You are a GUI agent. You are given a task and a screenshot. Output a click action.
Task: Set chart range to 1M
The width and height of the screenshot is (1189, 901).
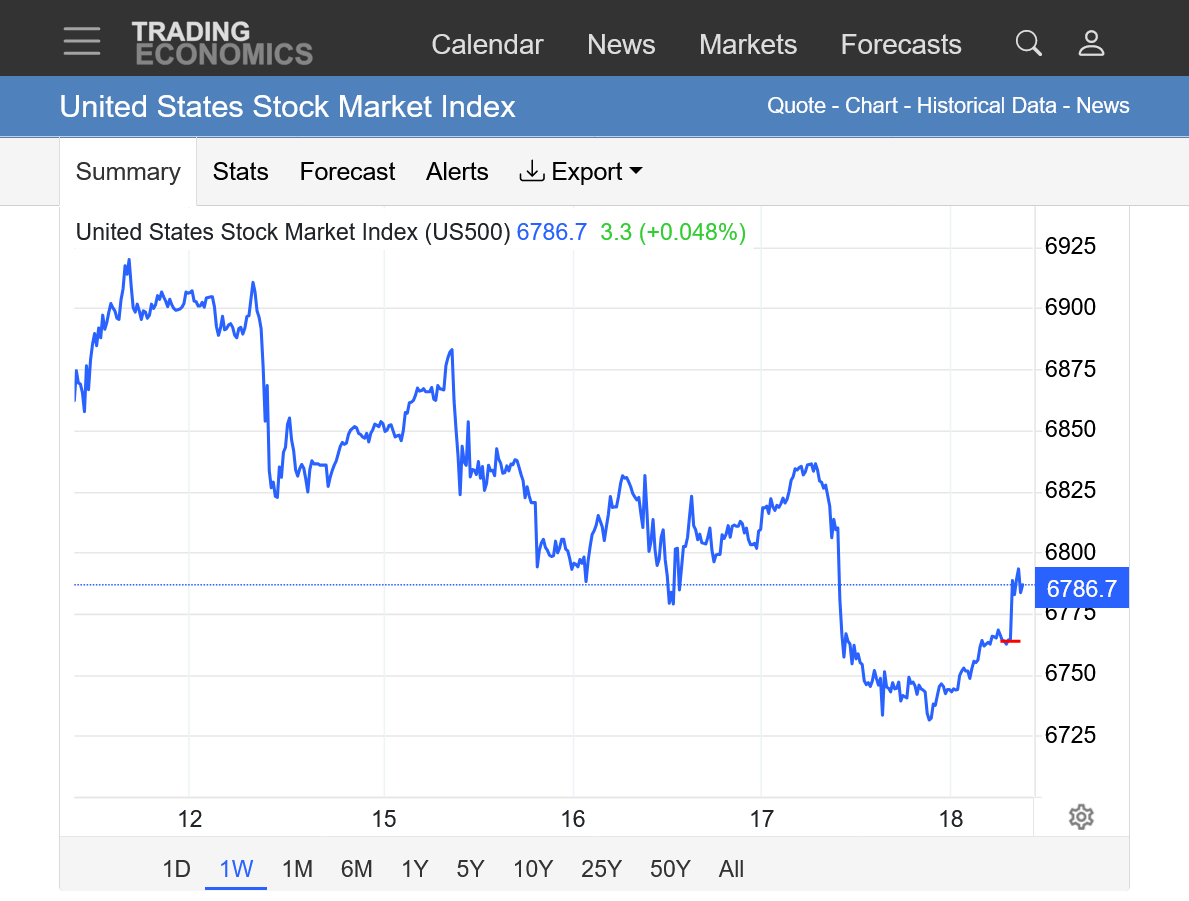[297, 869]
